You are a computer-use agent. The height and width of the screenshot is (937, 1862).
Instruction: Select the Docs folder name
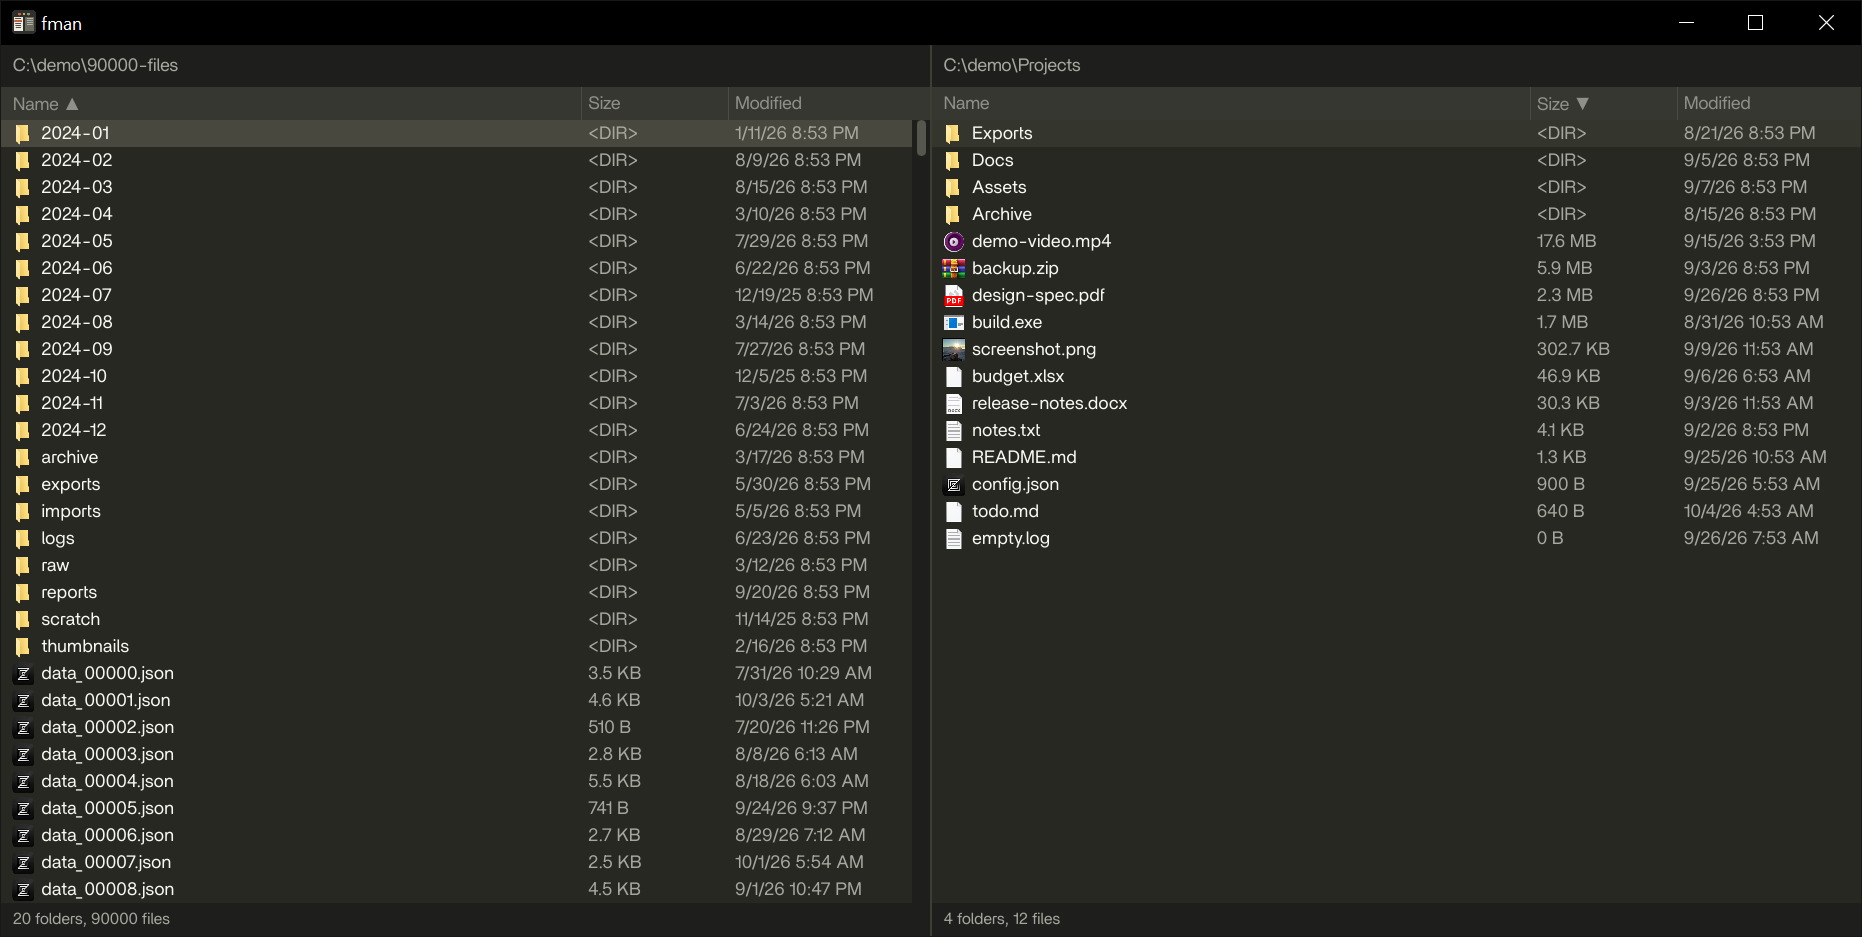993,160
